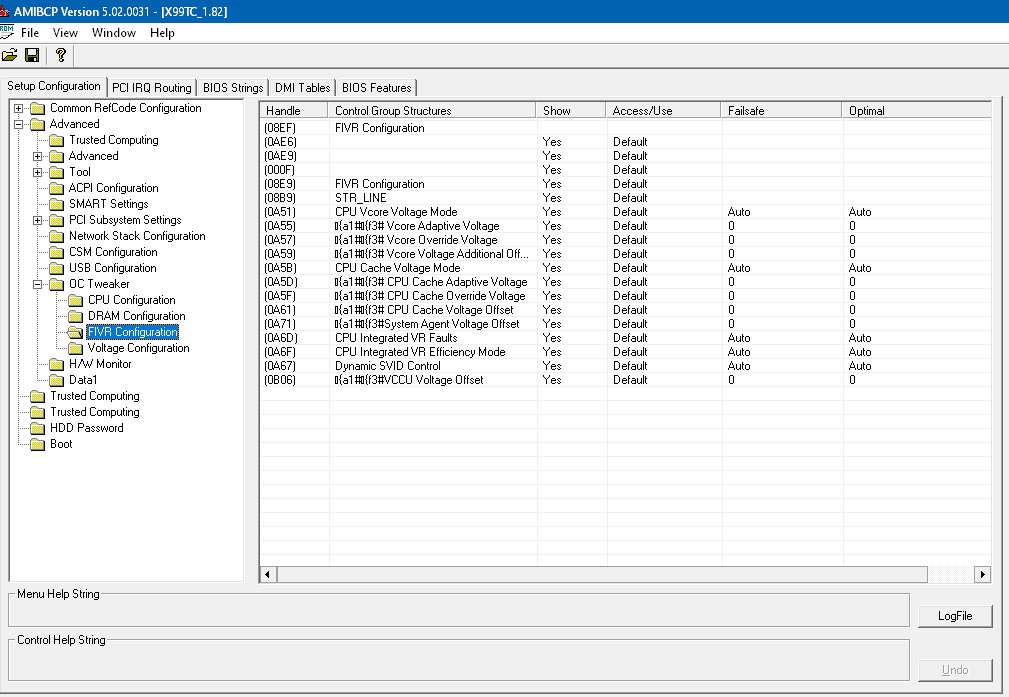The height and width of the screenshot is (697, 1009).
Task: Click the Failsafe column header
Action: click(781, 111)
